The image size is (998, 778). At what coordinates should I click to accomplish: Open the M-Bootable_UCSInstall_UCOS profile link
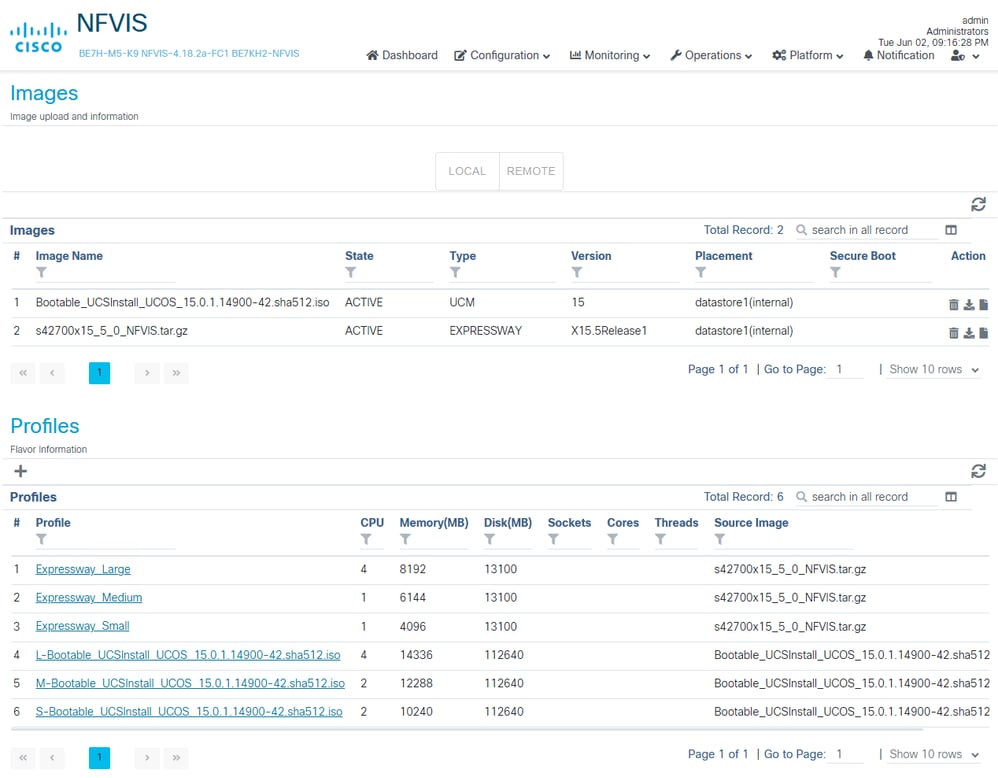(x=190, y=684)
